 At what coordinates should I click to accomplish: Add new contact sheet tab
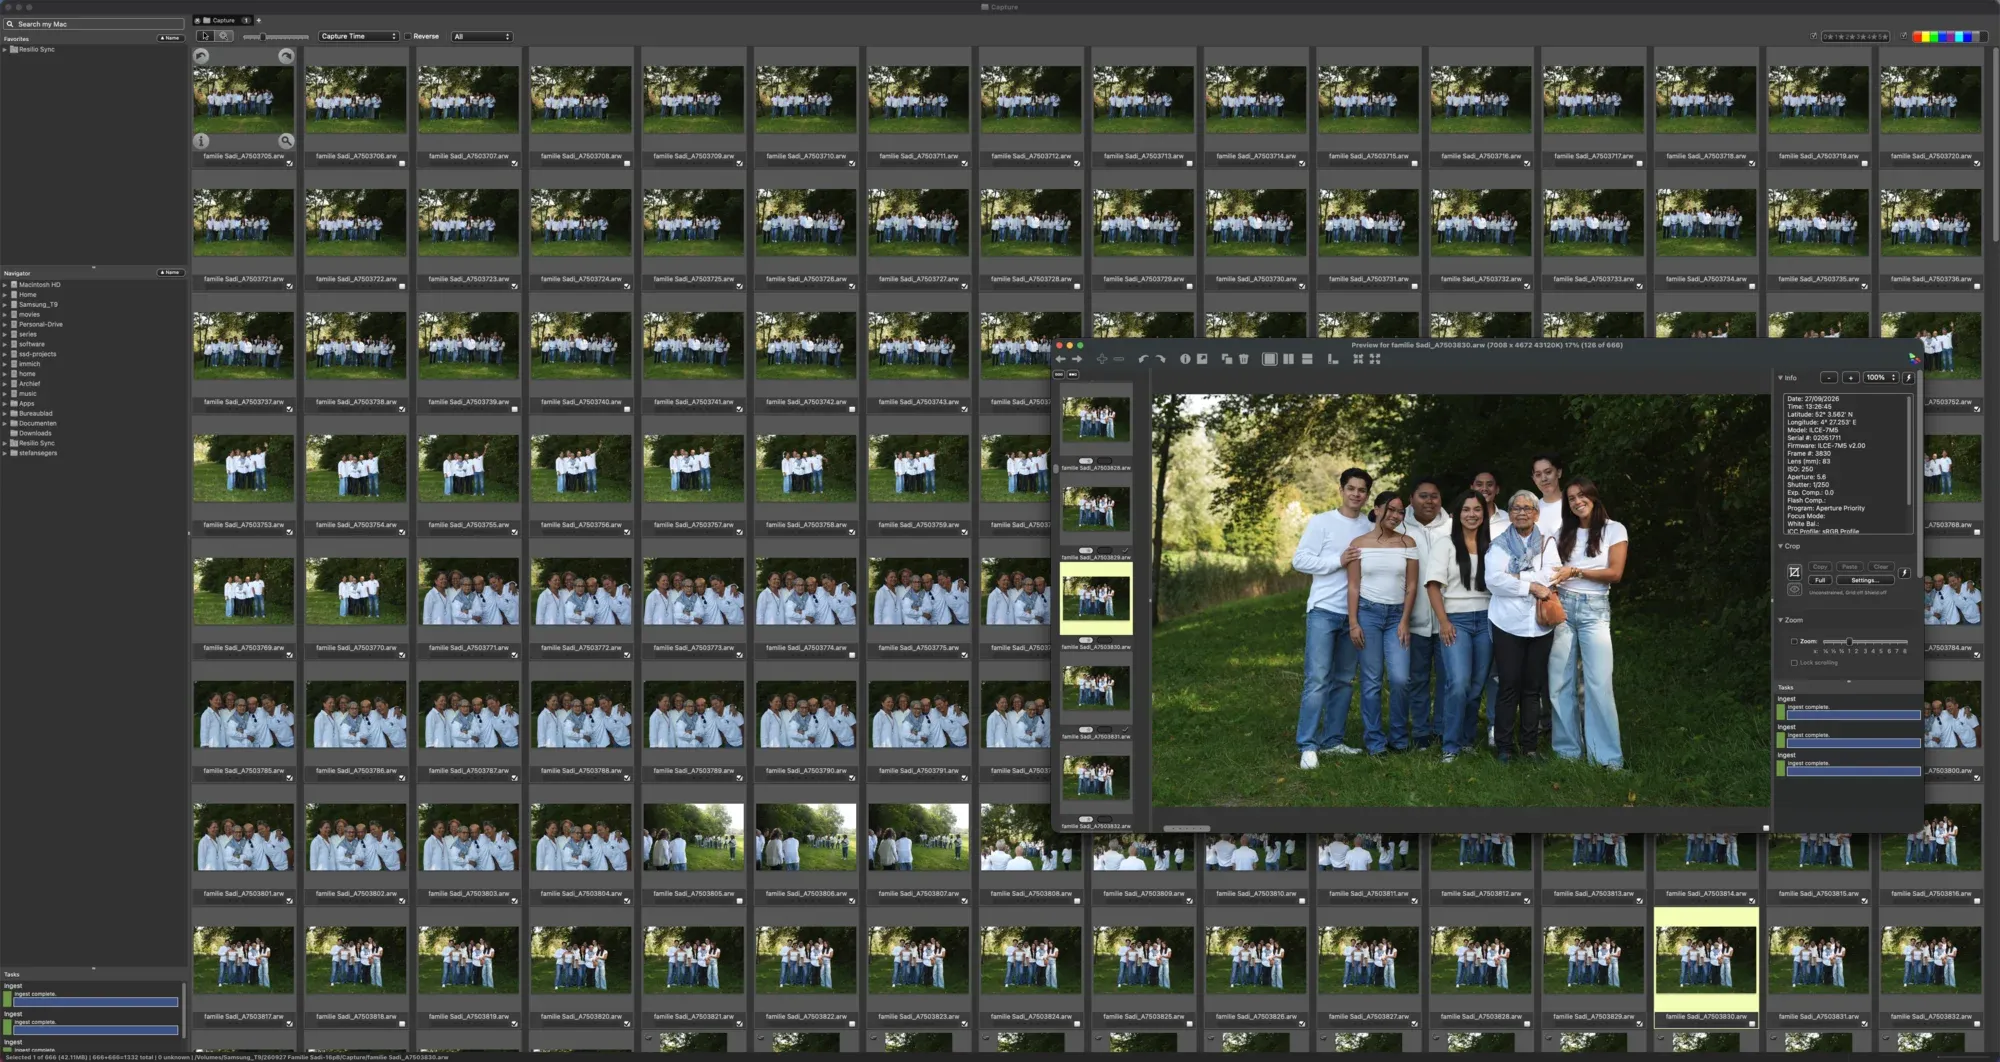point(258,20)
